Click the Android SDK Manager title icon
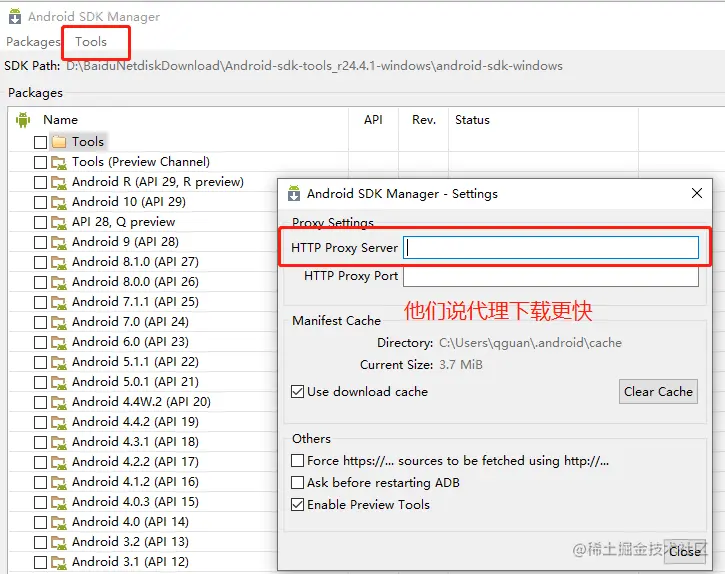Viewport: 725px width, 574px height. pyautogui.click(x=15, y=16)
